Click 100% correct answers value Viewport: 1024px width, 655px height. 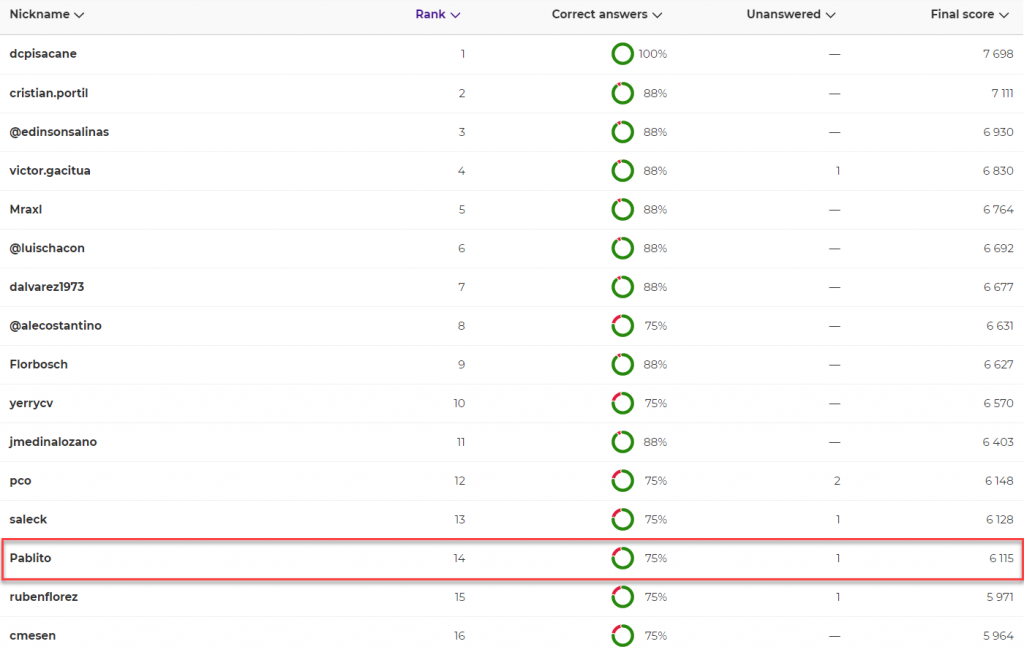653,54
